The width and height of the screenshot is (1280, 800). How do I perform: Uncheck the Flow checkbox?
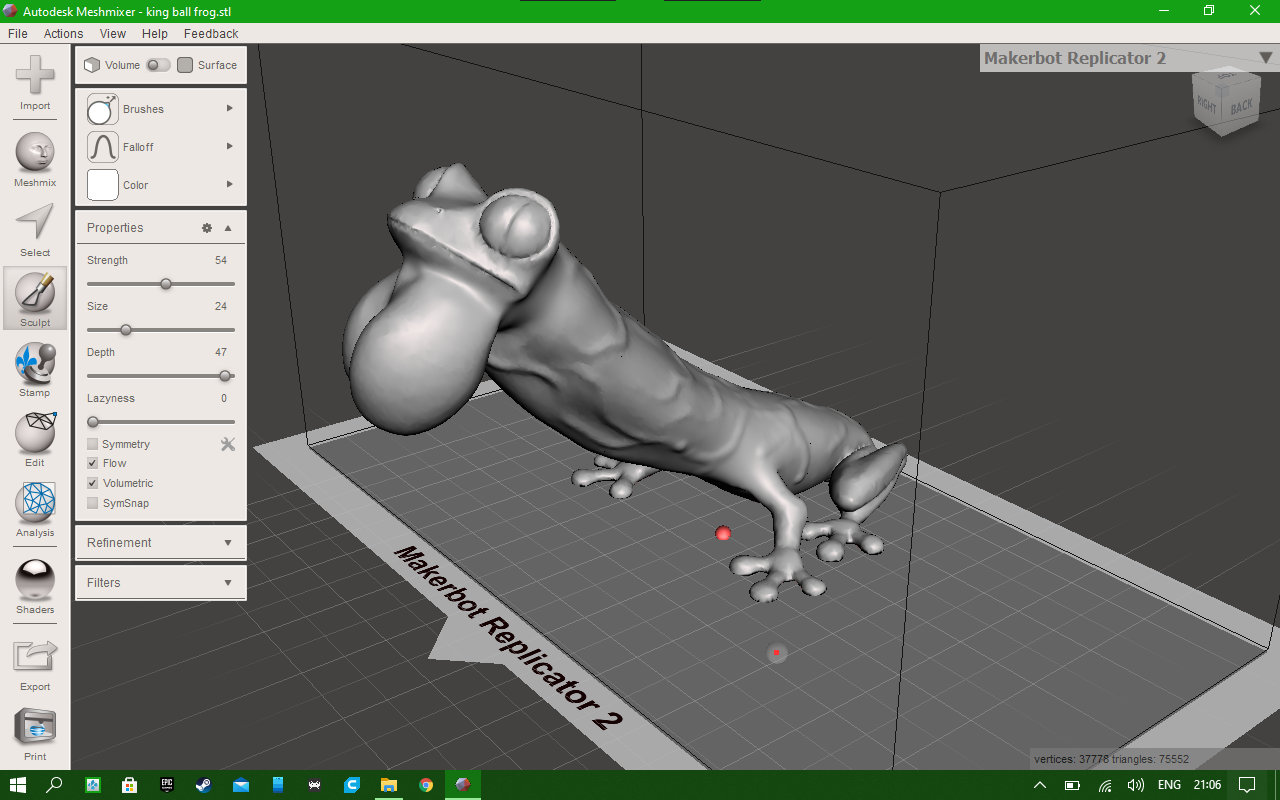point(93,463)
